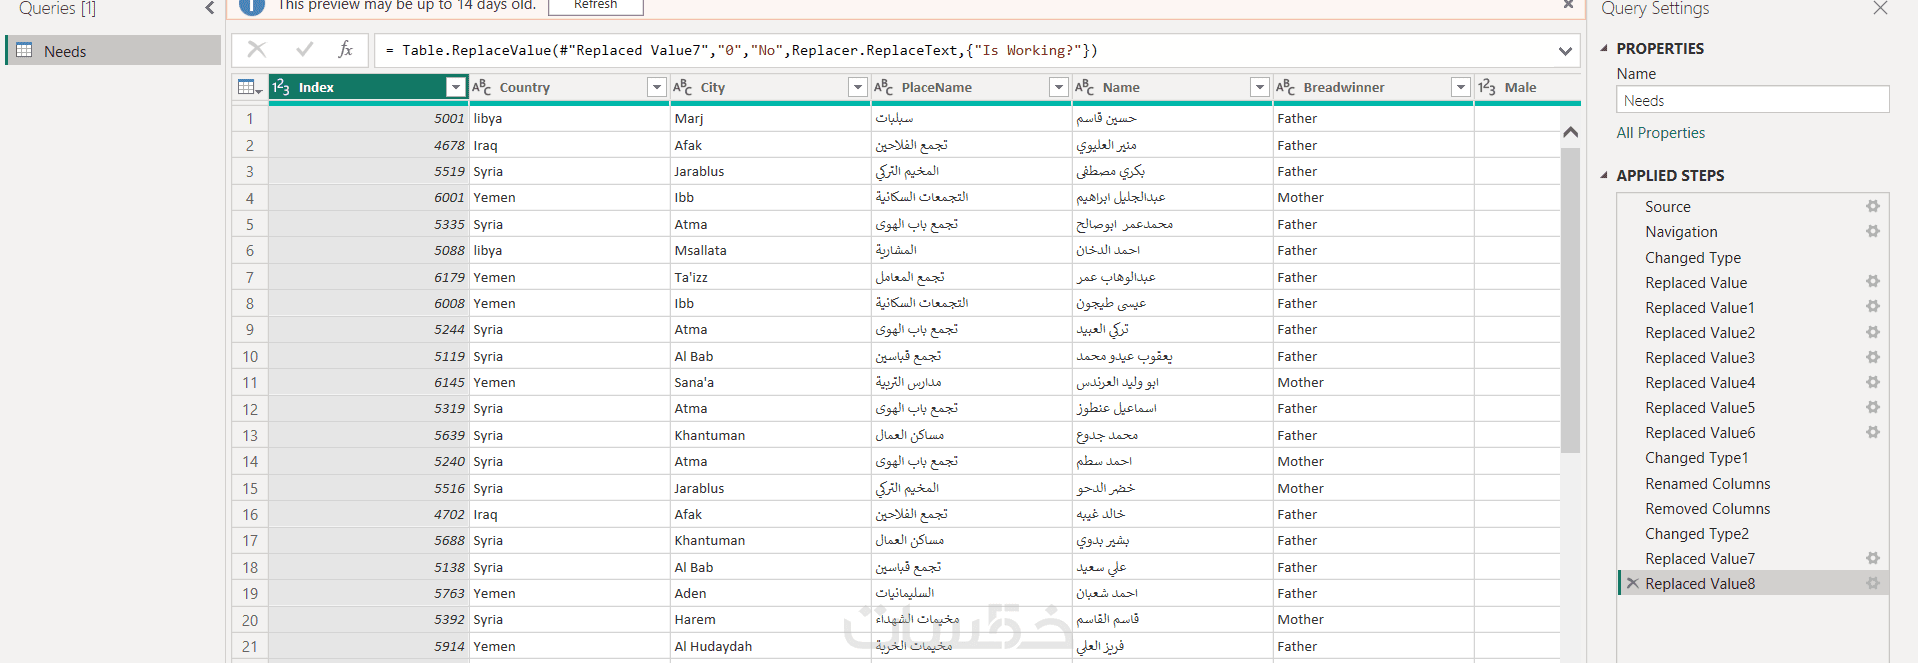This screenshot has height=663, width=1918.
Task: Select the Needs query in Queries pane
Action: click(x=65, y=52)
